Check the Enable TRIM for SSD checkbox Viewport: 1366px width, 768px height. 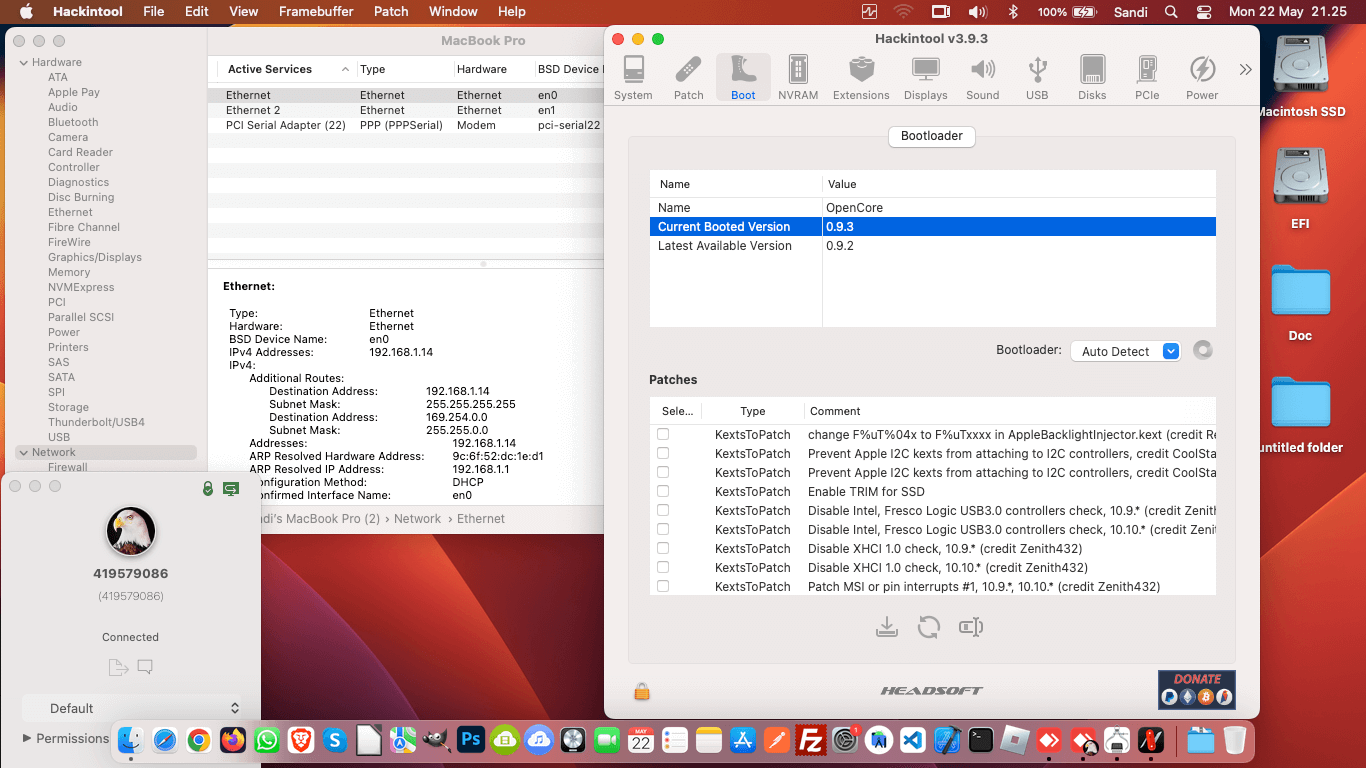663,491
